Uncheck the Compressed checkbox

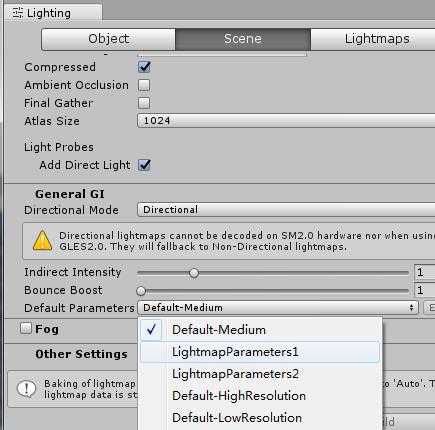144,67
